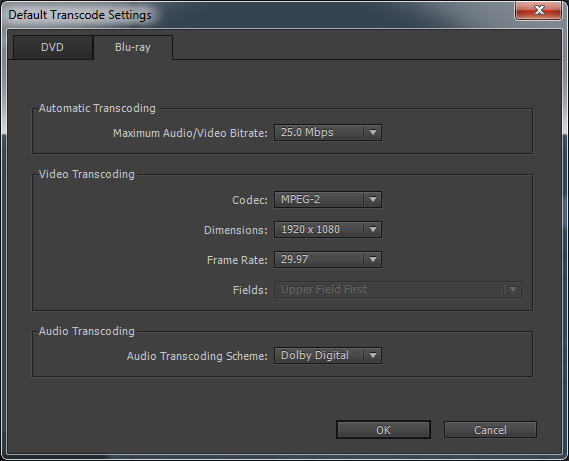
Task: Open the 29.97 Frame Rate combo box
Action: (328, 260)
